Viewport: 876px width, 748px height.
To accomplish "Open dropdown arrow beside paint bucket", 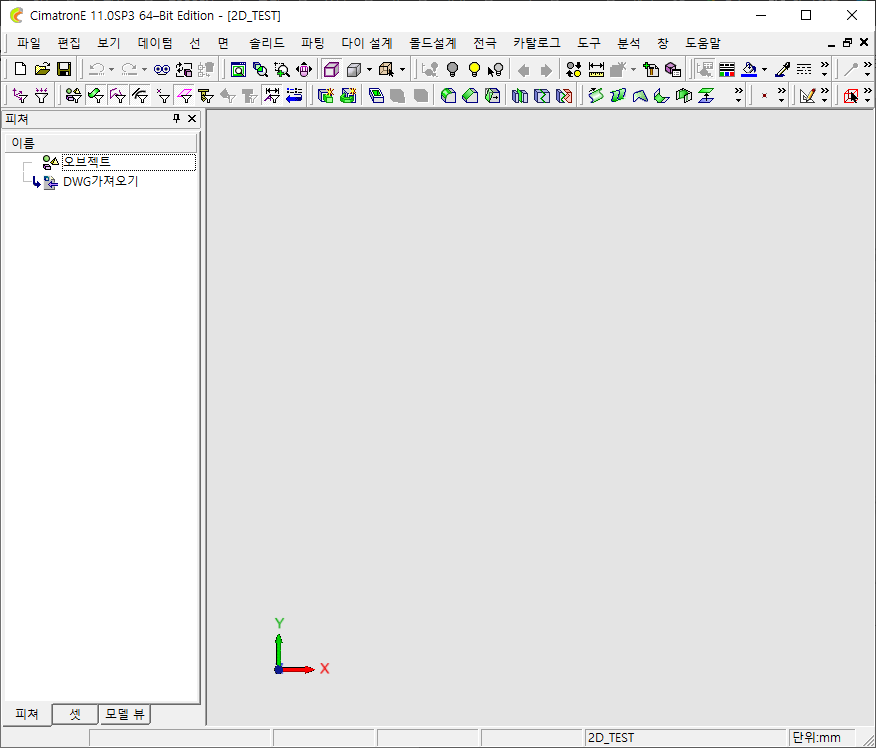I will pyautogui.click(x=764, y=70).
